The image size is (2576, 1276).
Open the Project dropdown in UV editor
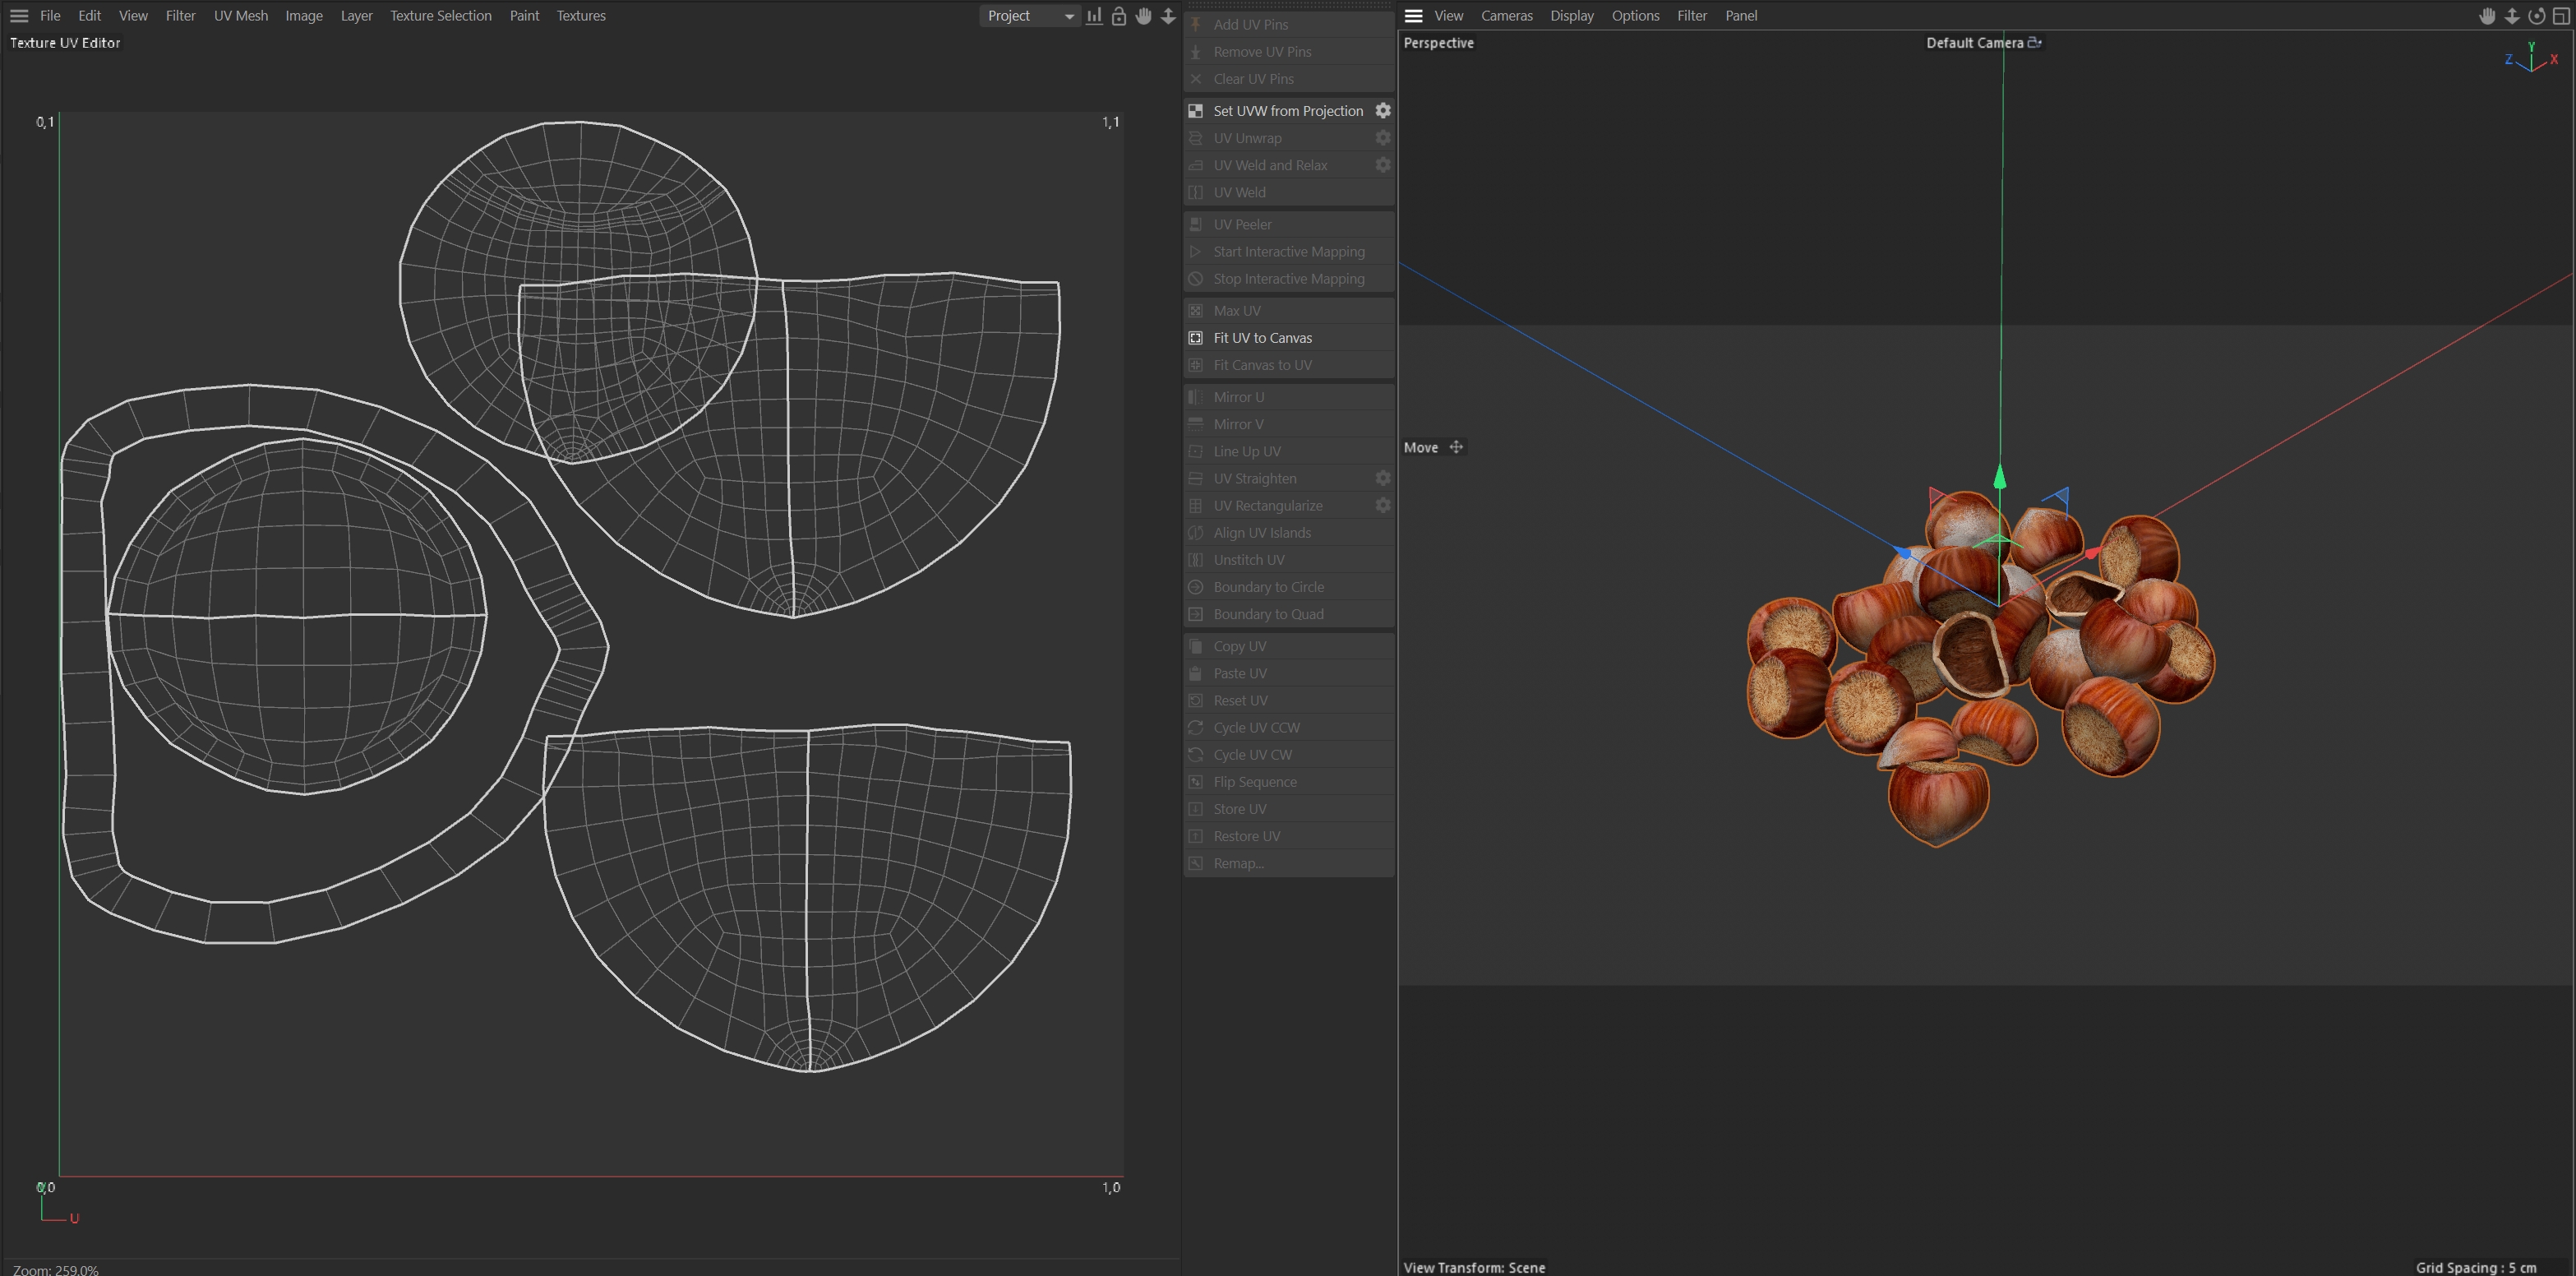tap(1029, 16)
